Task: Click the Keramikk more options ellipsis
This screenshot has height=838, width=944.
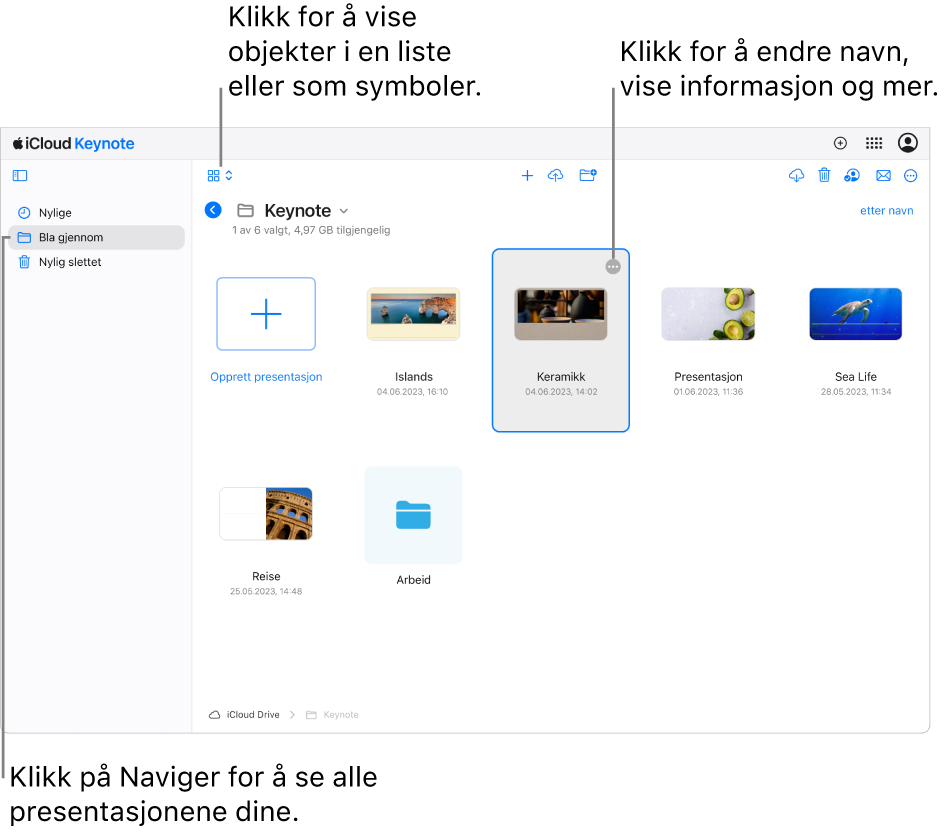Action: [x=613, y=267]
